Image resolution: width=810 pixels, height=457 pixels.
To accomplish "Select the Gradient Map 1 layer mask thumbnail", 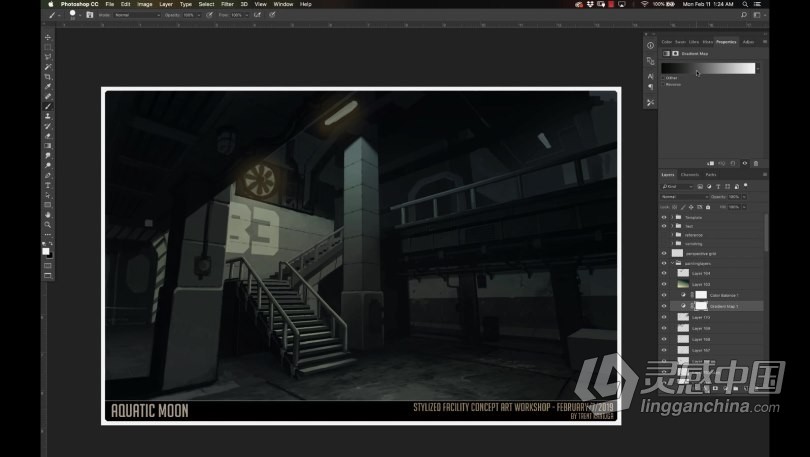I will click(x=701, y=306).
